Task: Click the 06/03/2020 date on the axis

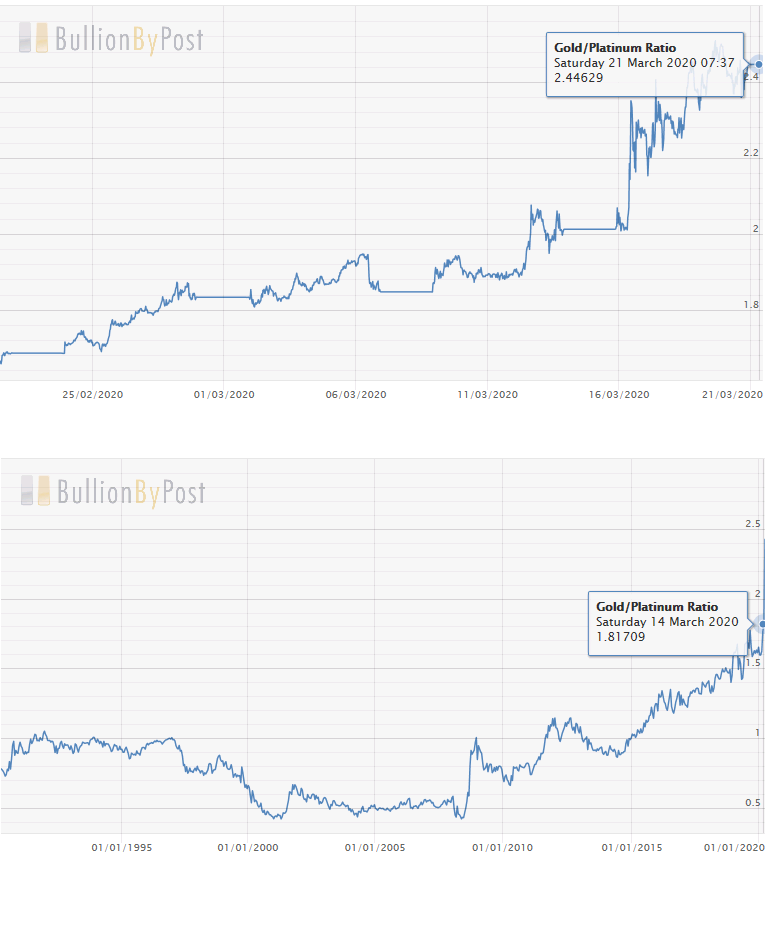Action: coord(357,395)
